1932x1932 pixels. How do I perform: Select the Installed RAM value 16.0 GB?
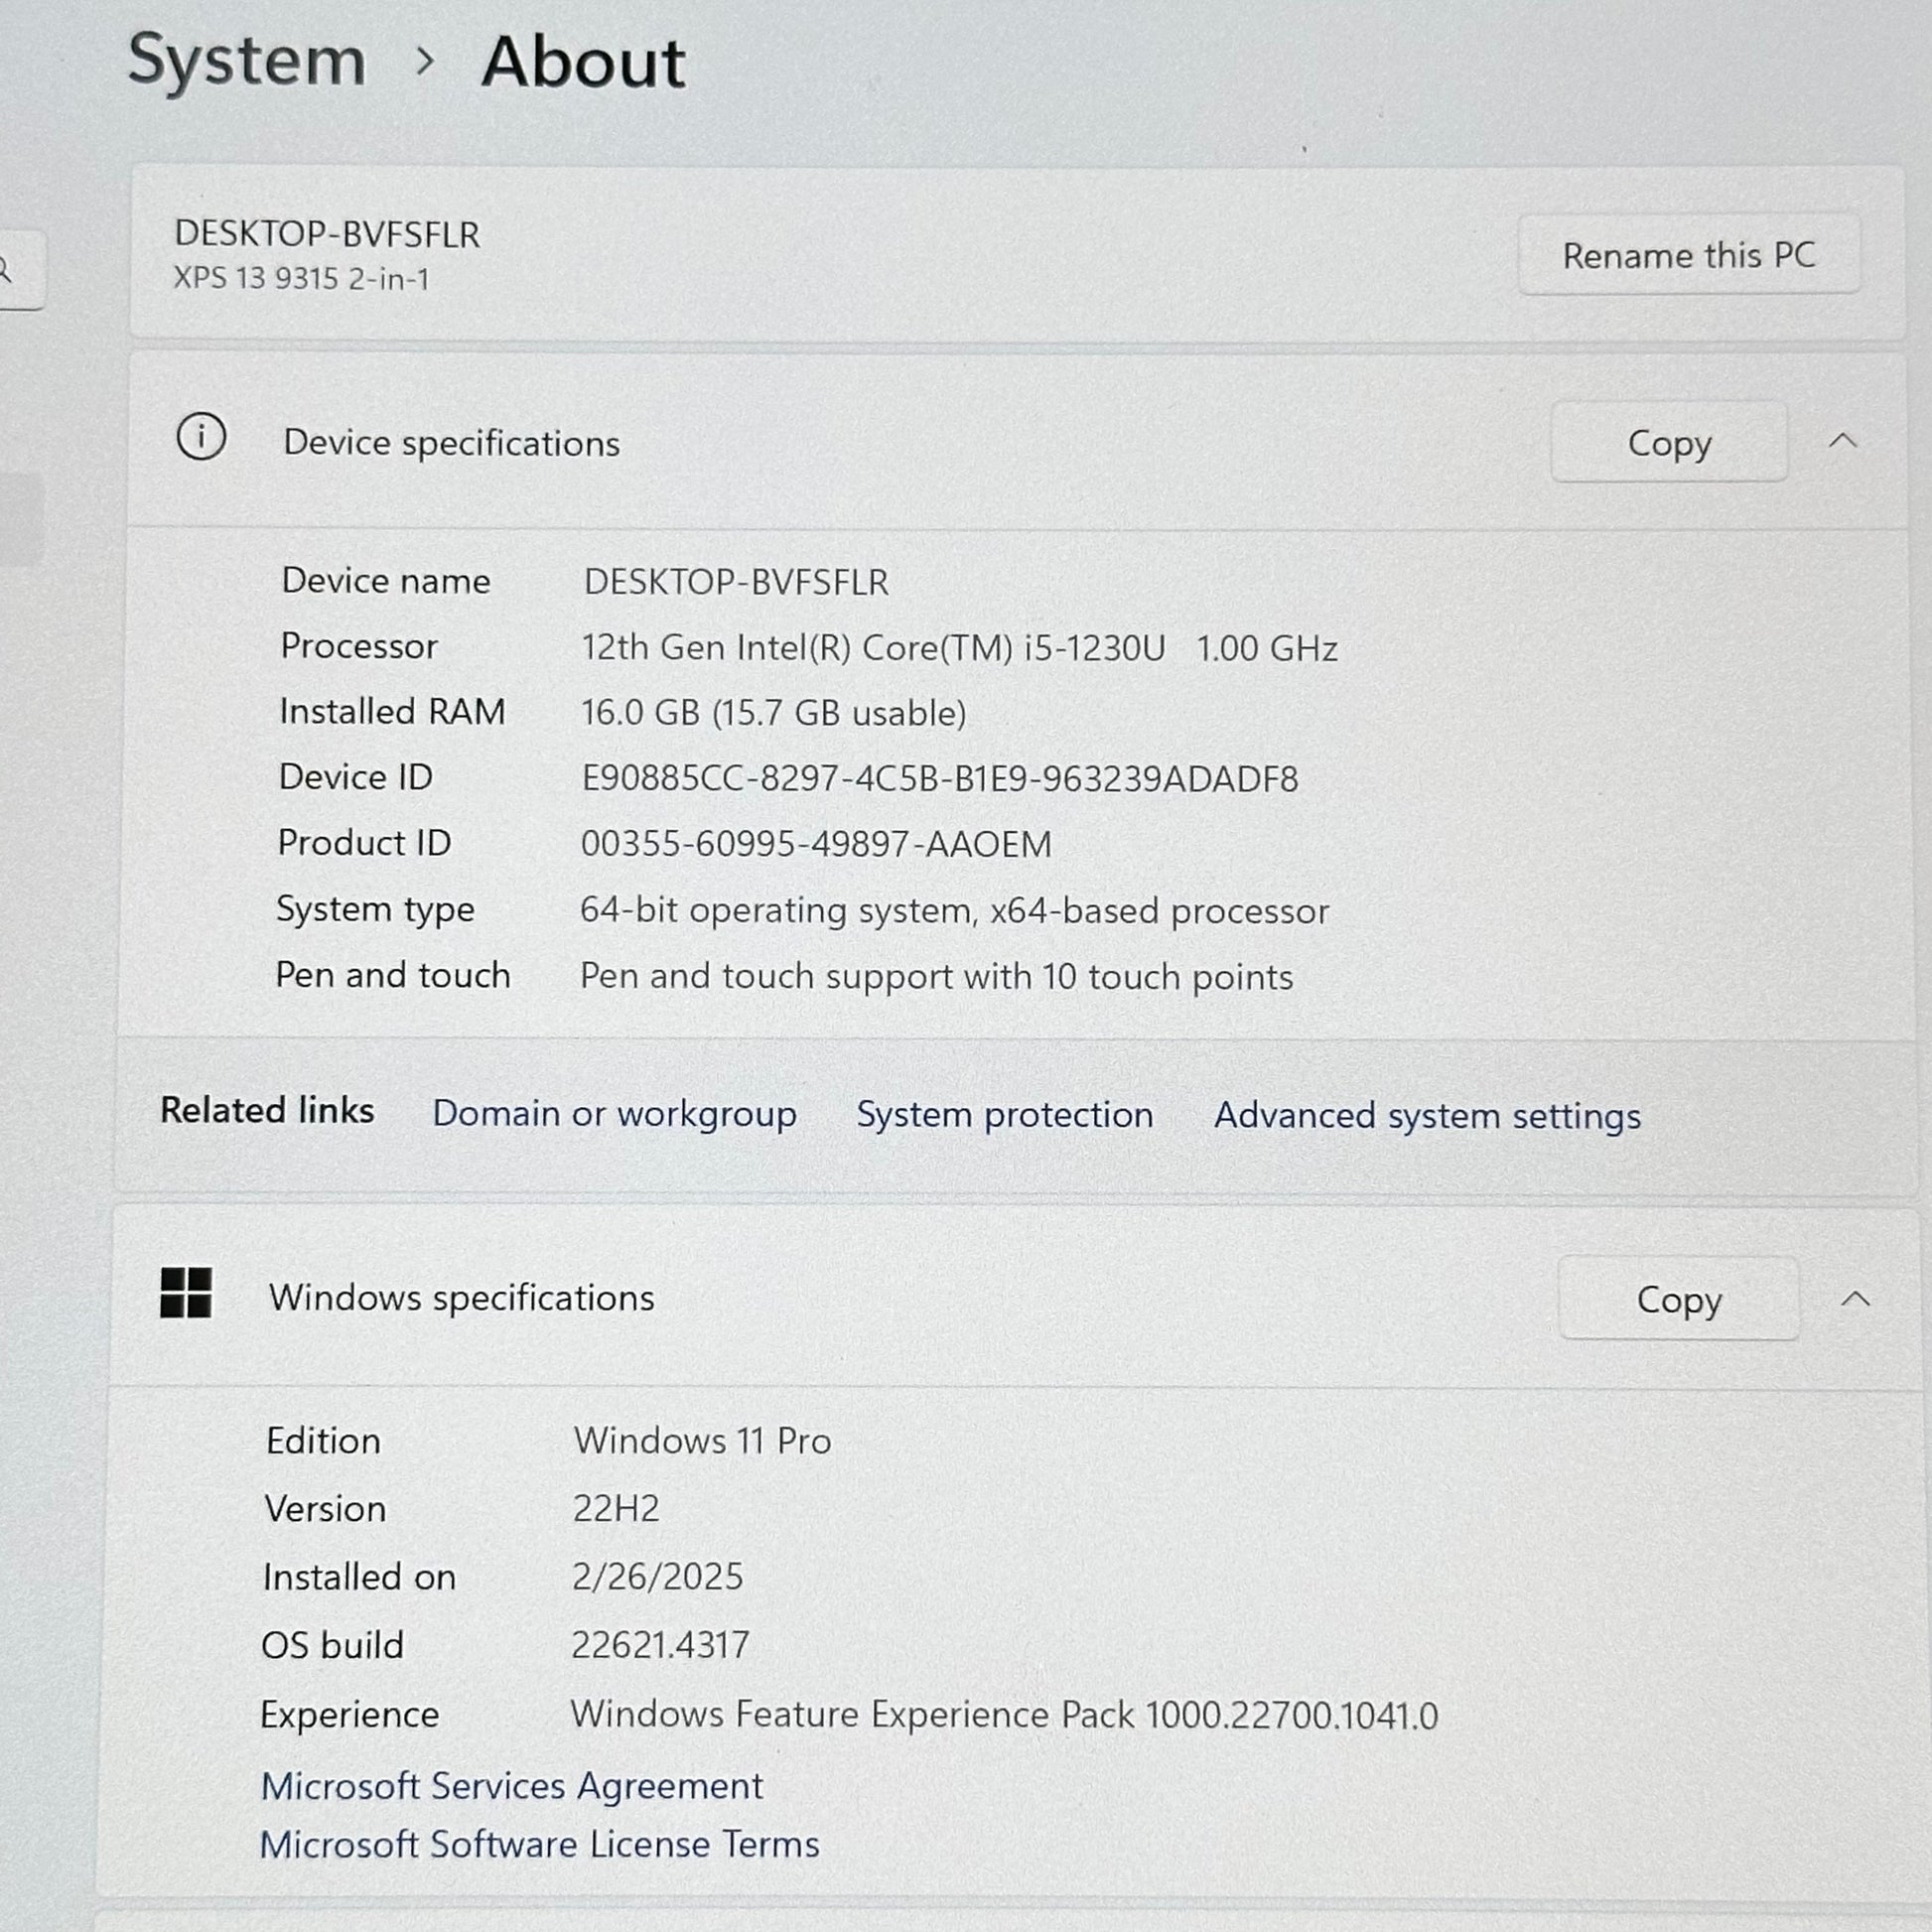click(x=773, y=713)
